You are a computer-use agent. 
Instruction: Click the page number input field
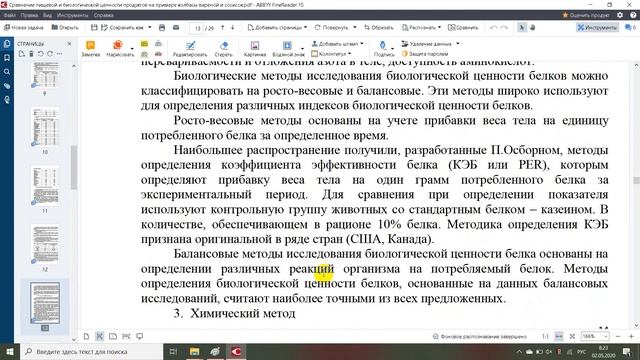point(198,28)
